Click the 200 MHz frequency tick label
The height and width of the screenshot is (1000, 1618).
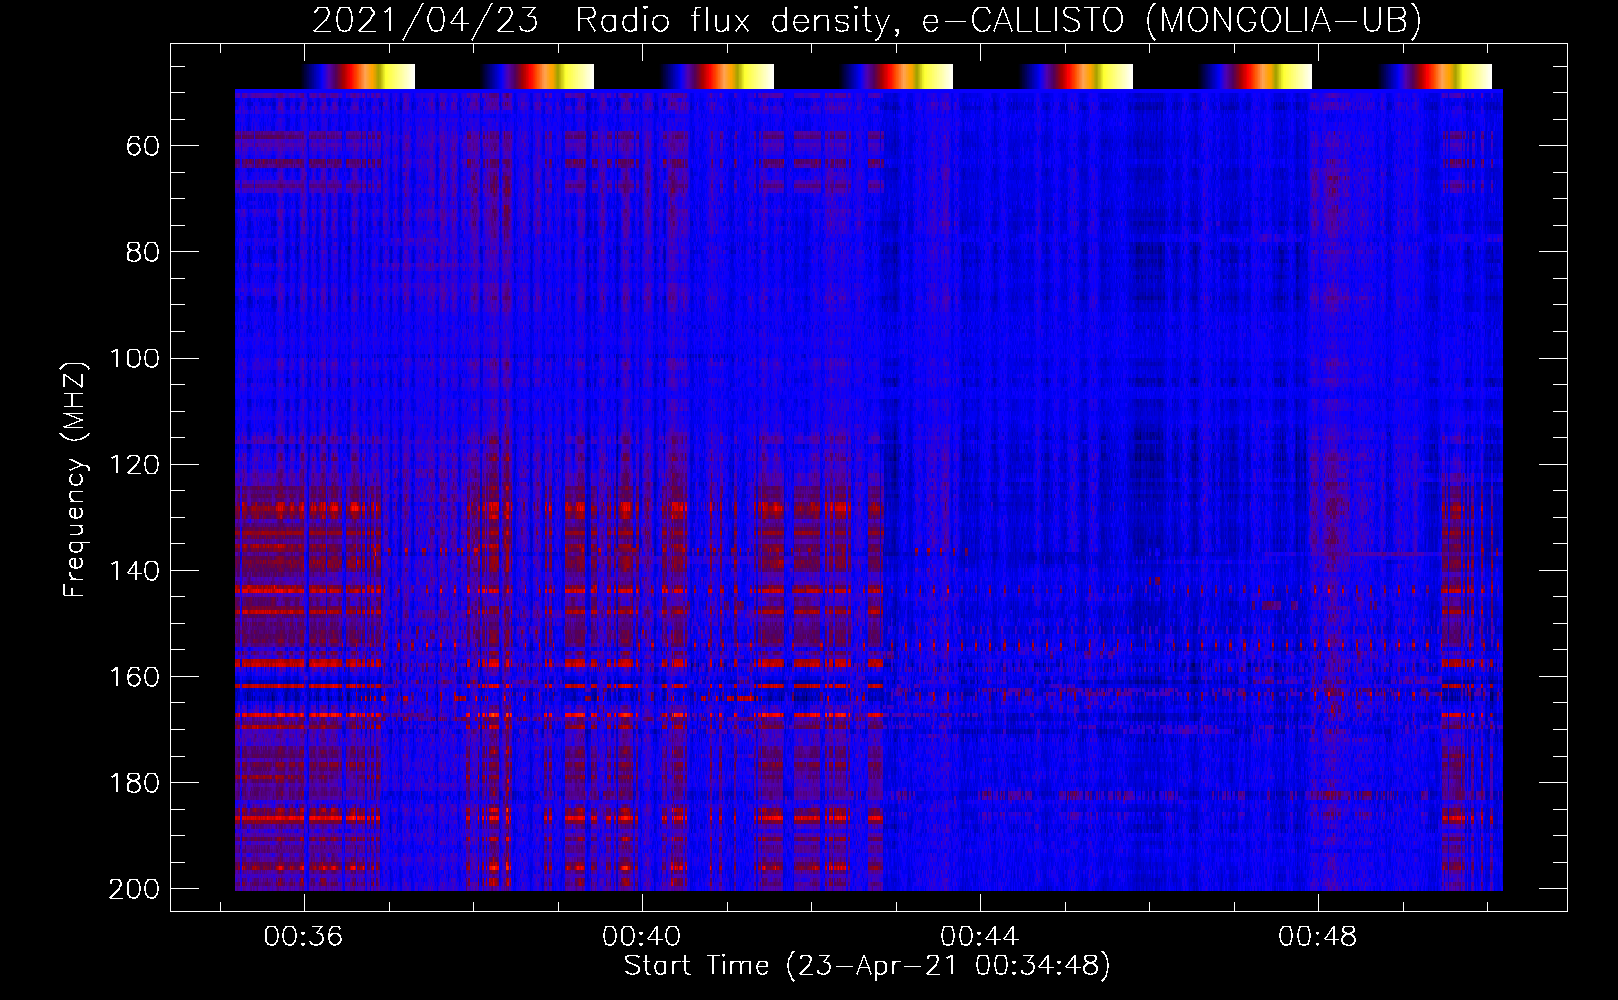[134, 888]
